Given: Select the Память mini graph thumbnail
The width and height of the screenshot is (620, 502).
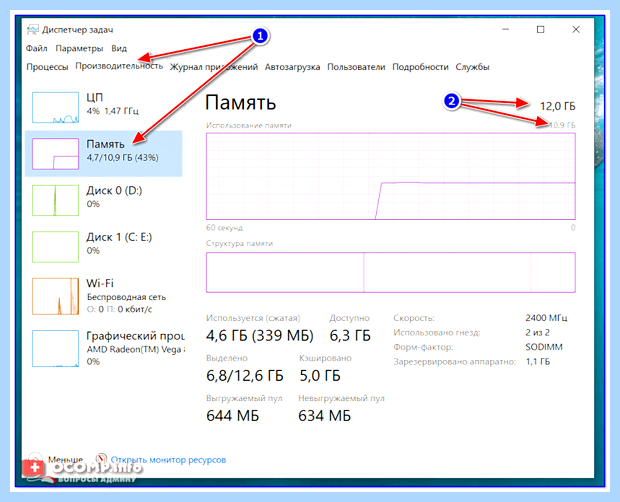Looking at the screenshot, I should 55,154.
